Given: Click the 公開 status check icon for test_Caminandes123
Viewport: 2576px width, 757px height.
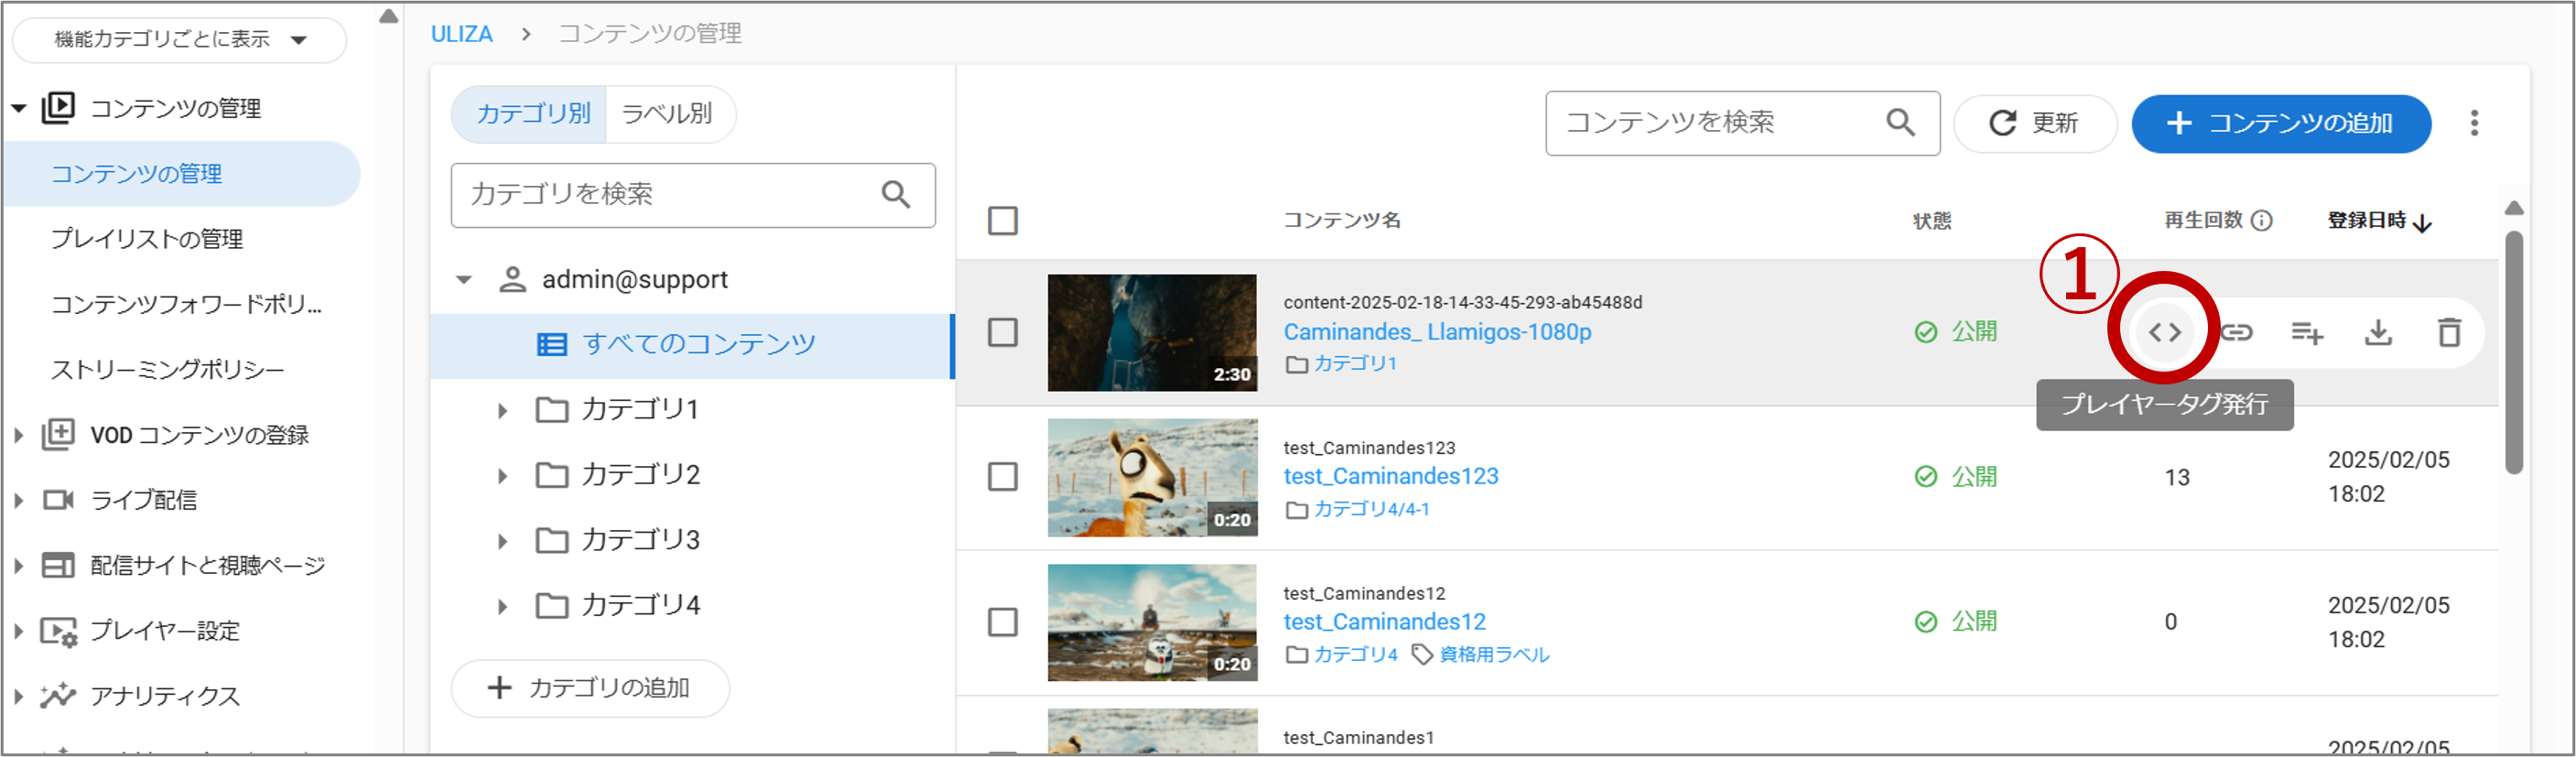Looking at the screenshot, I should [x=1925, y=477].
